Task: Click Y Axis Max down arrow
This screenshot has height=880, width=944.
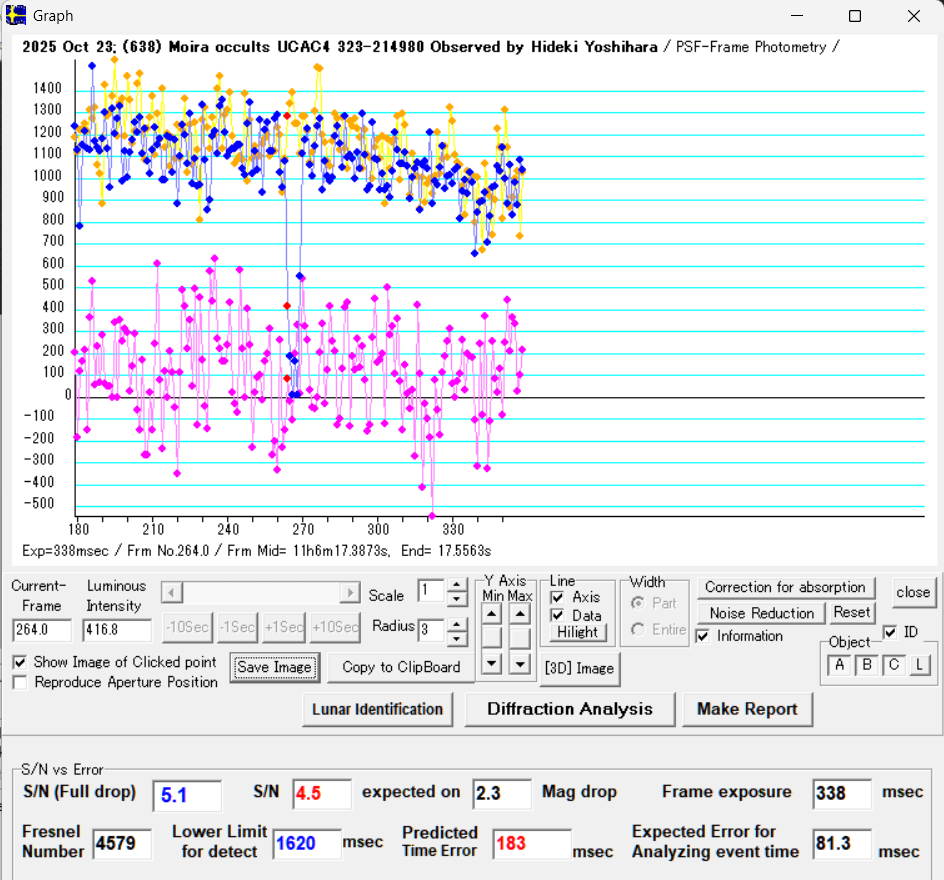Action: tap(520, 662)
